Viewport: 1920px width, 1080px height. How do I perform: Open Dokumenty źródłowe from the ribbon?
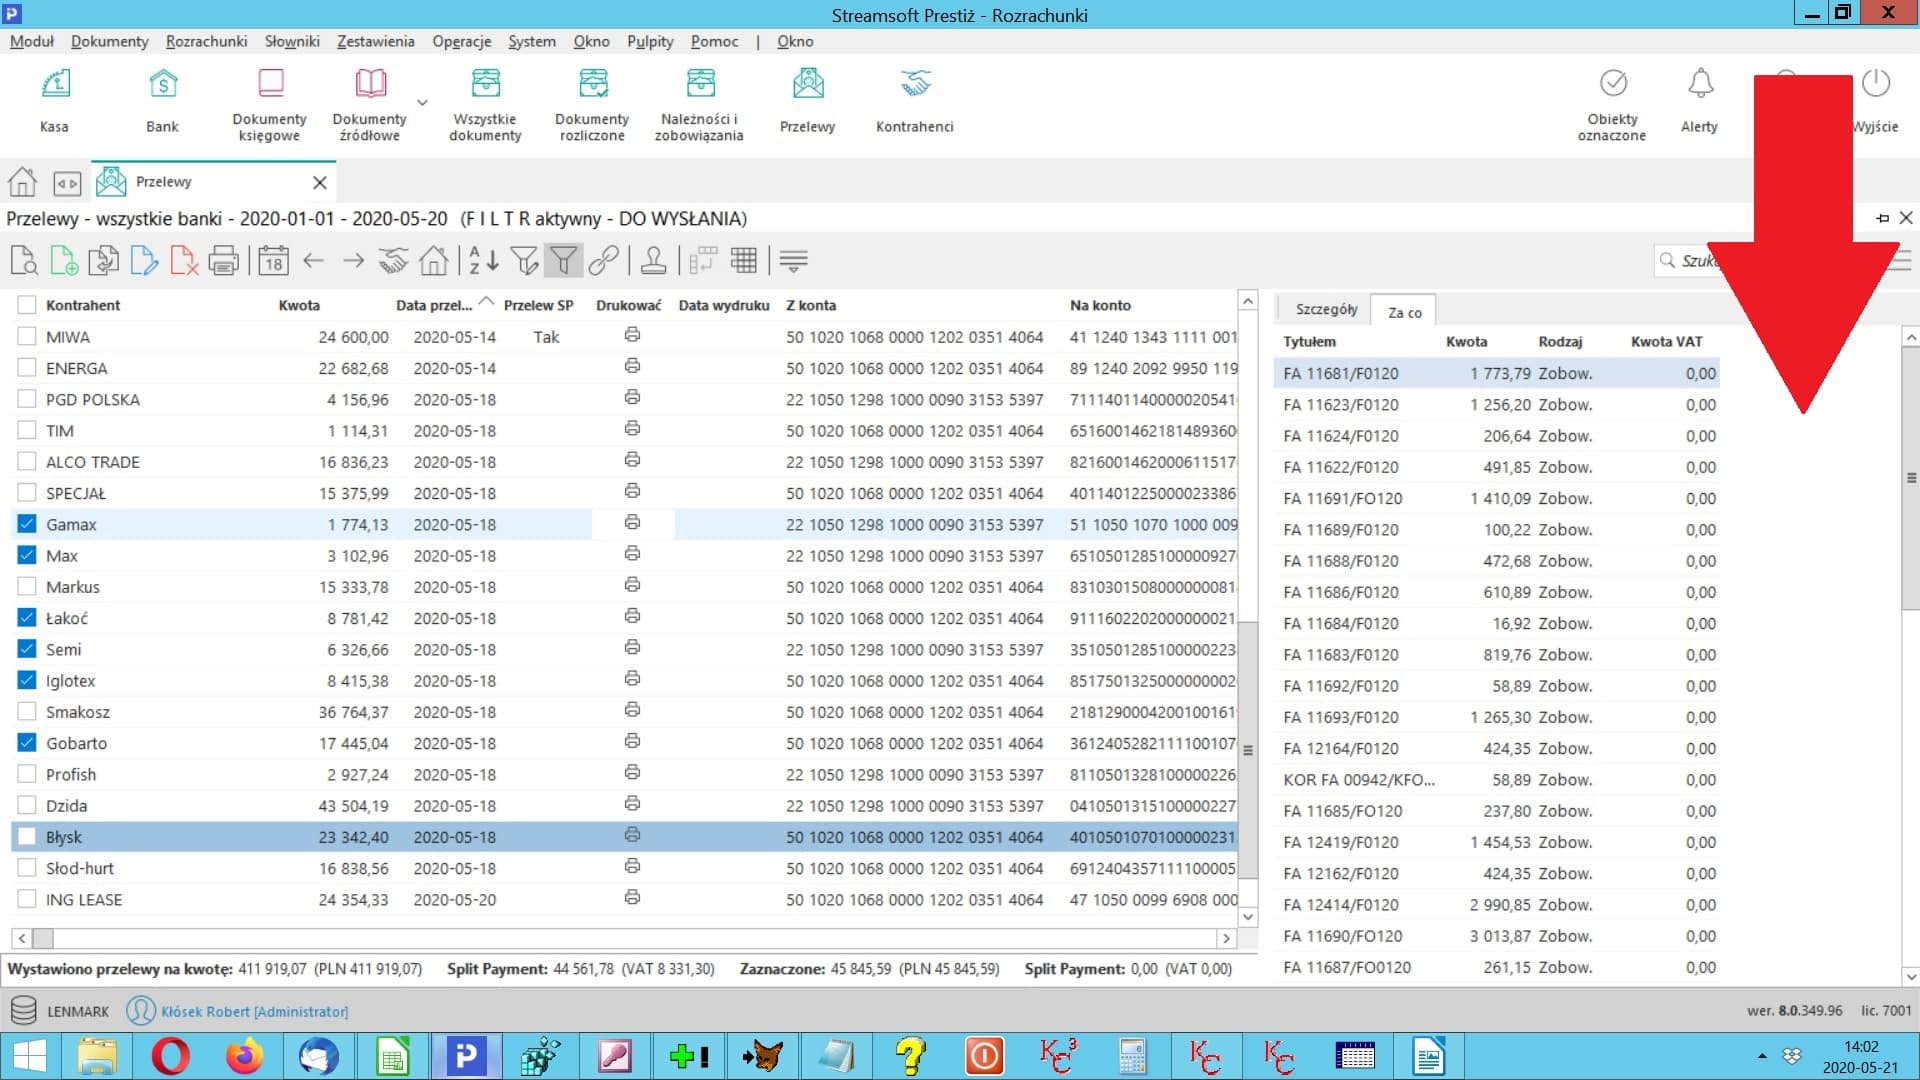[369, 104]
